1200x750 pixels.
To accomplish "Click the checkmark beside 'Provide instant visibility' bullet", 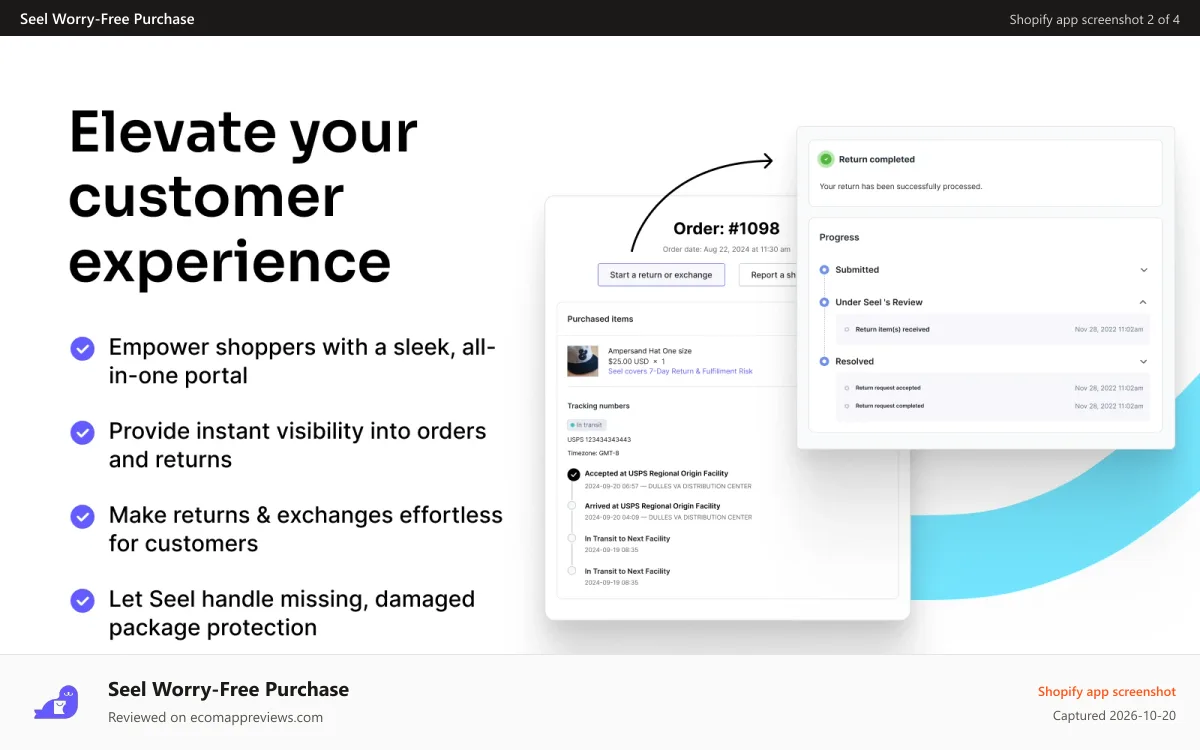I will 82,432.
